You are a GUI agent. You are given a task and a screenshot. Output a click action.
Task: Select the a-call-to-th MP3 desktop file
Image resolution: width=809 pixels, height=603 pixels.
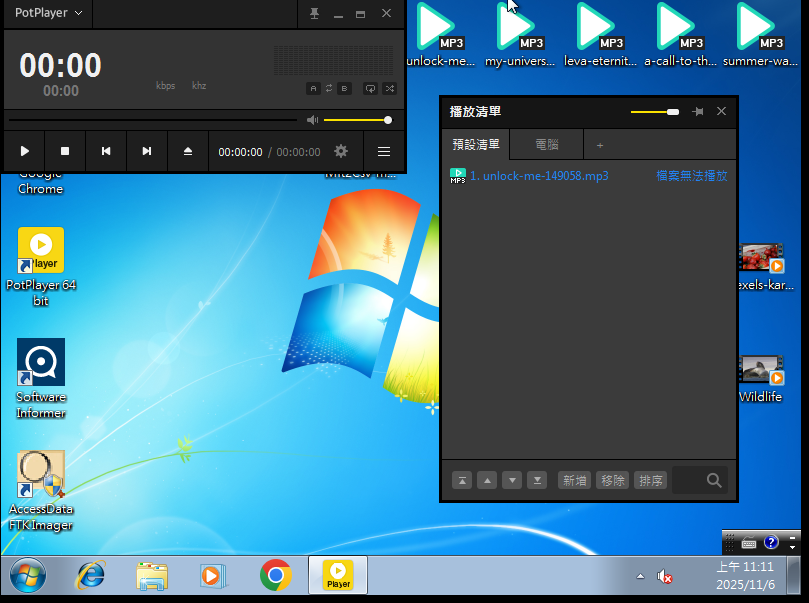tap(680, 35)
